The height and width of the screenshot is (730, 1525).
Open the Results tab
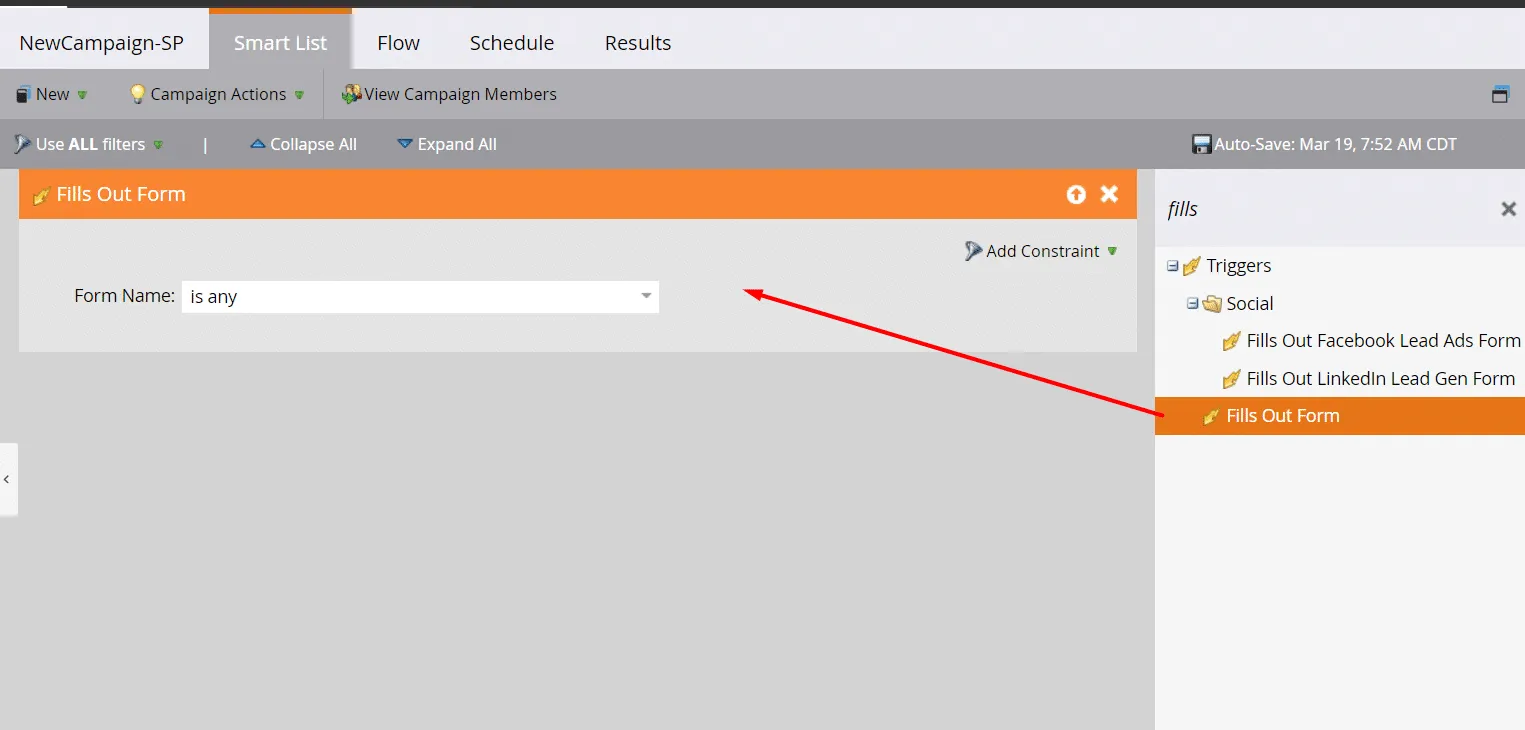pyautogui.click(x=637, y=43)
